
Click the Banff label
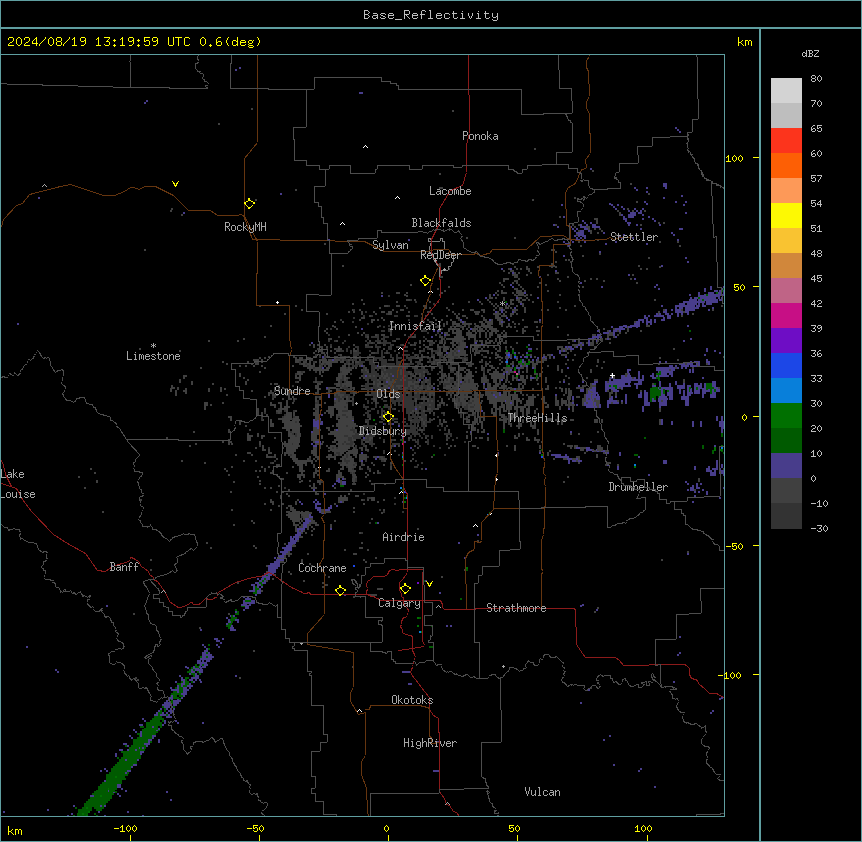click(x=124, y=567)
